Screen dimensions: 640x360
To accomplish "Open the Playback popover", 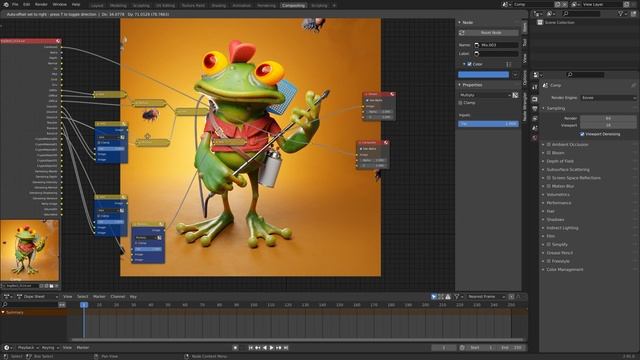I will 27,348.
